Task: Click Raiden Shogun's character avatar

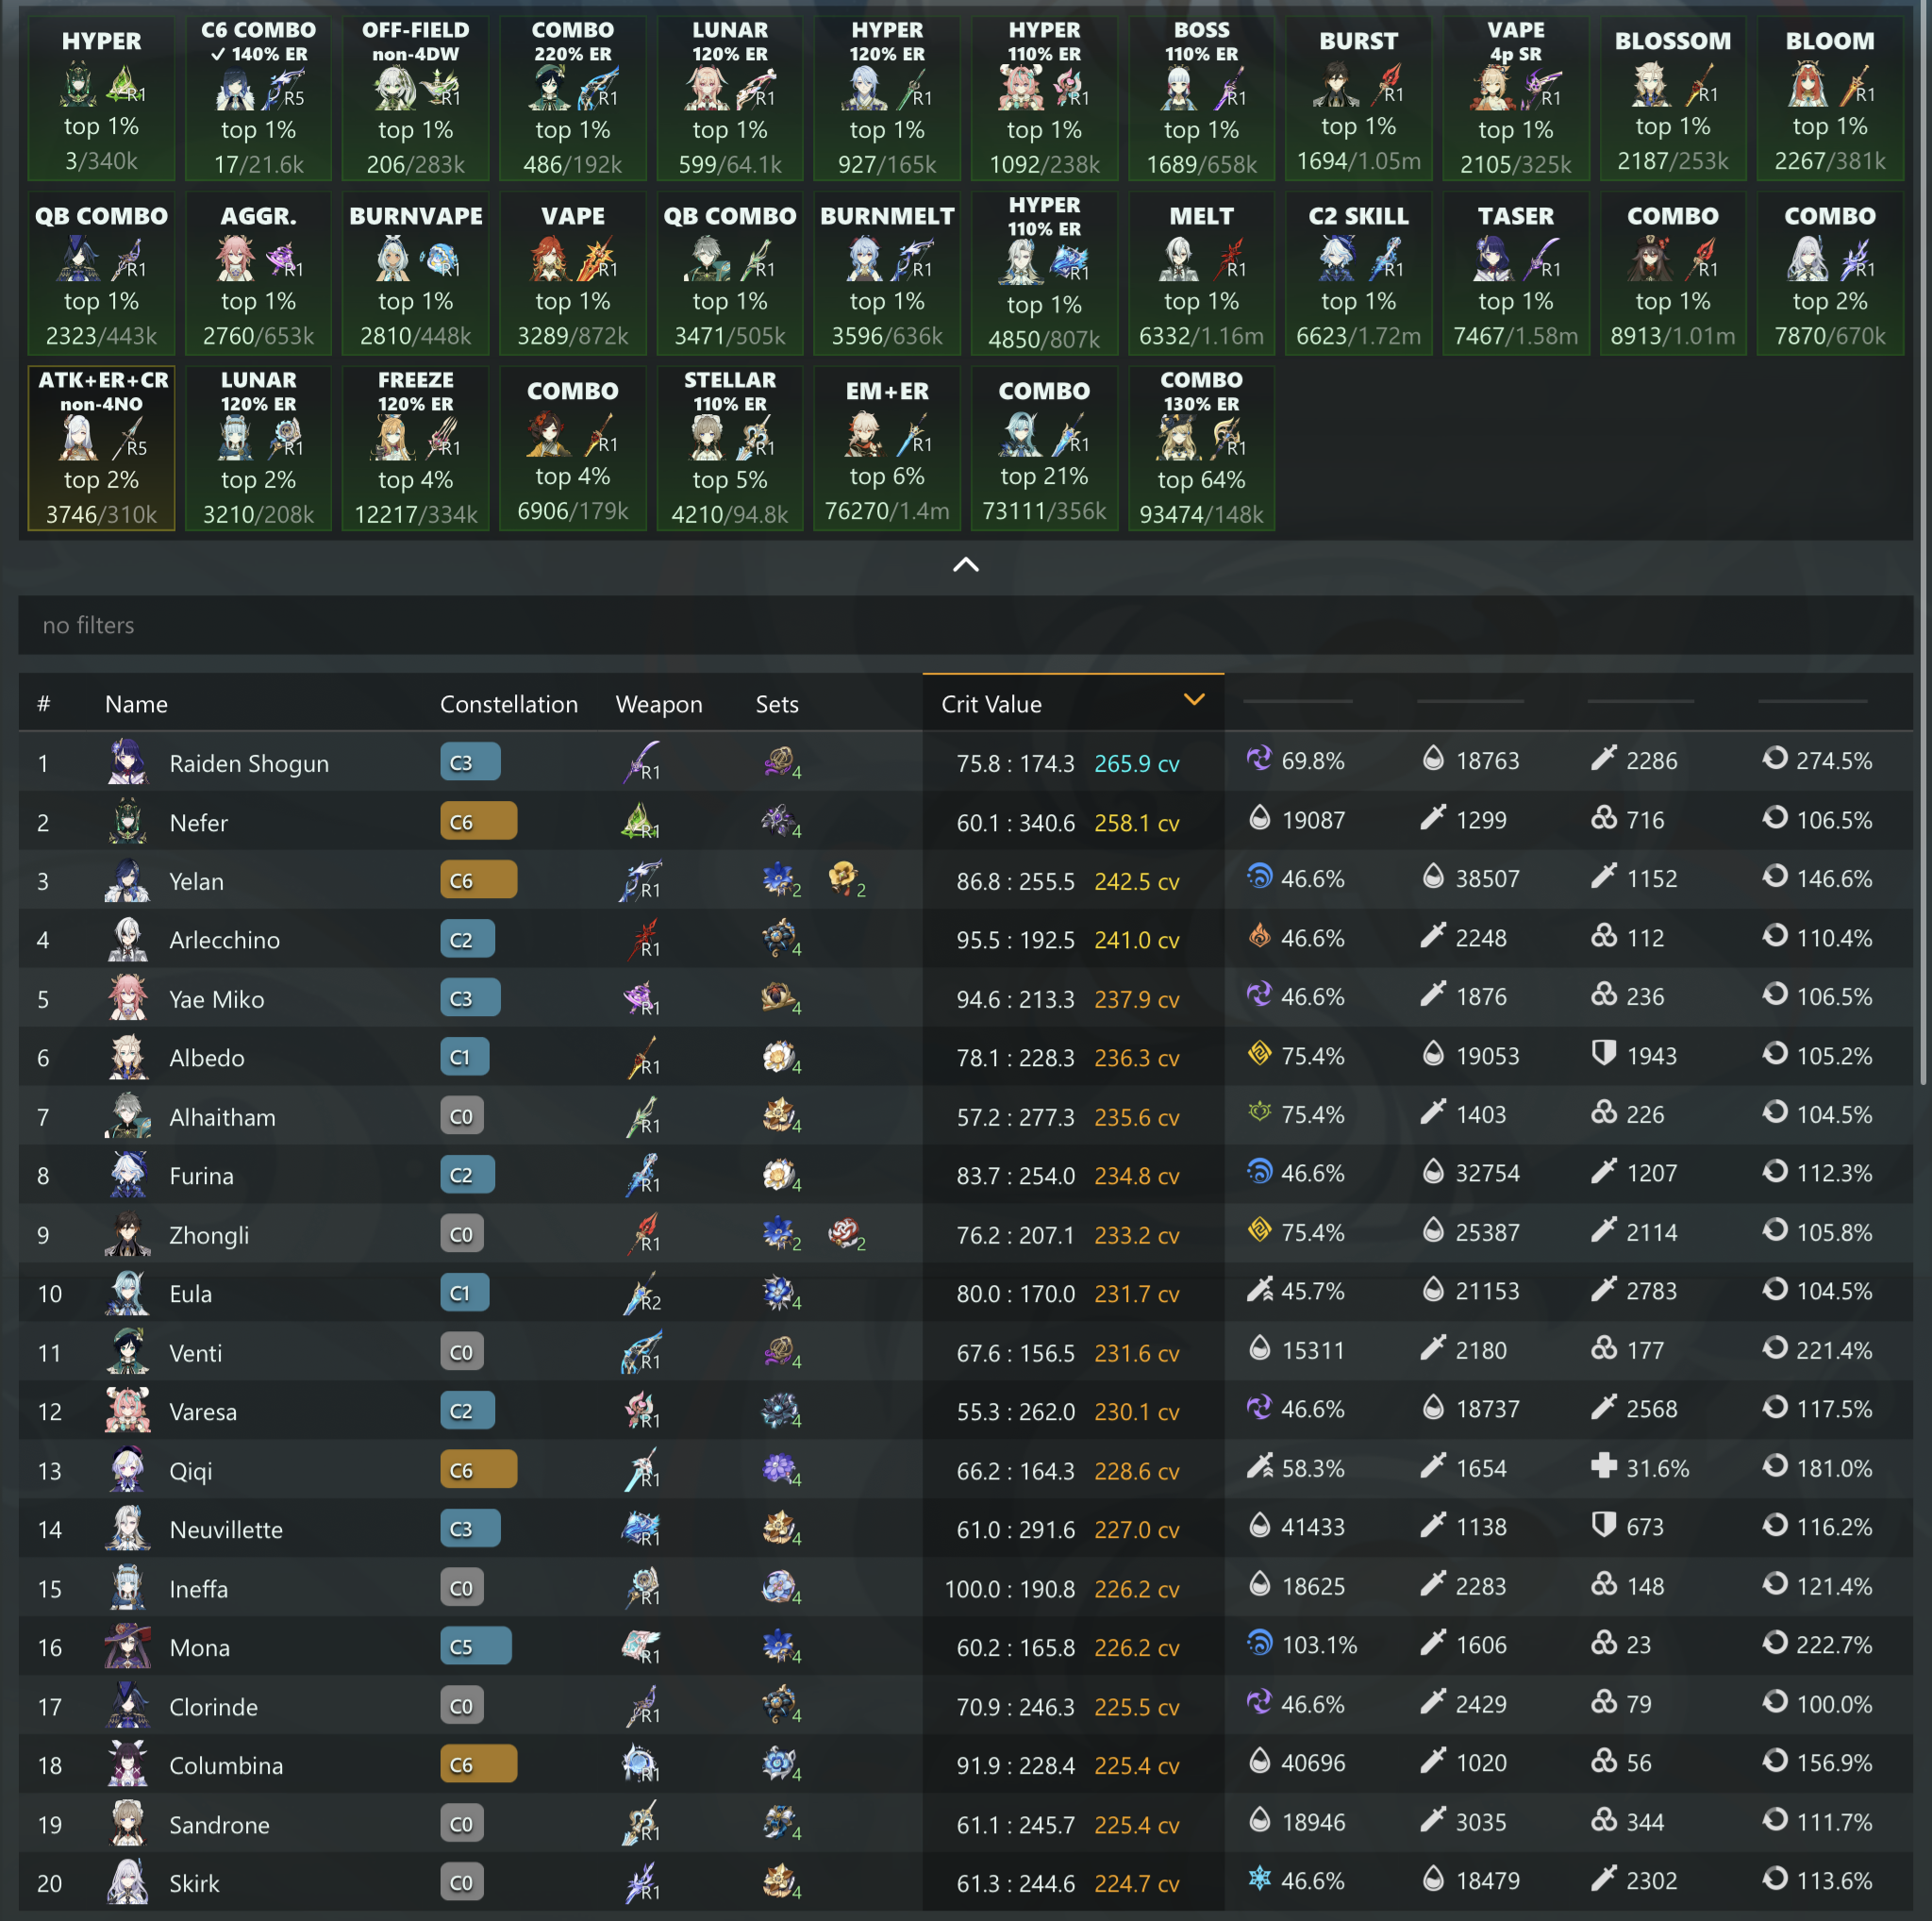Action: pos(128,762)
